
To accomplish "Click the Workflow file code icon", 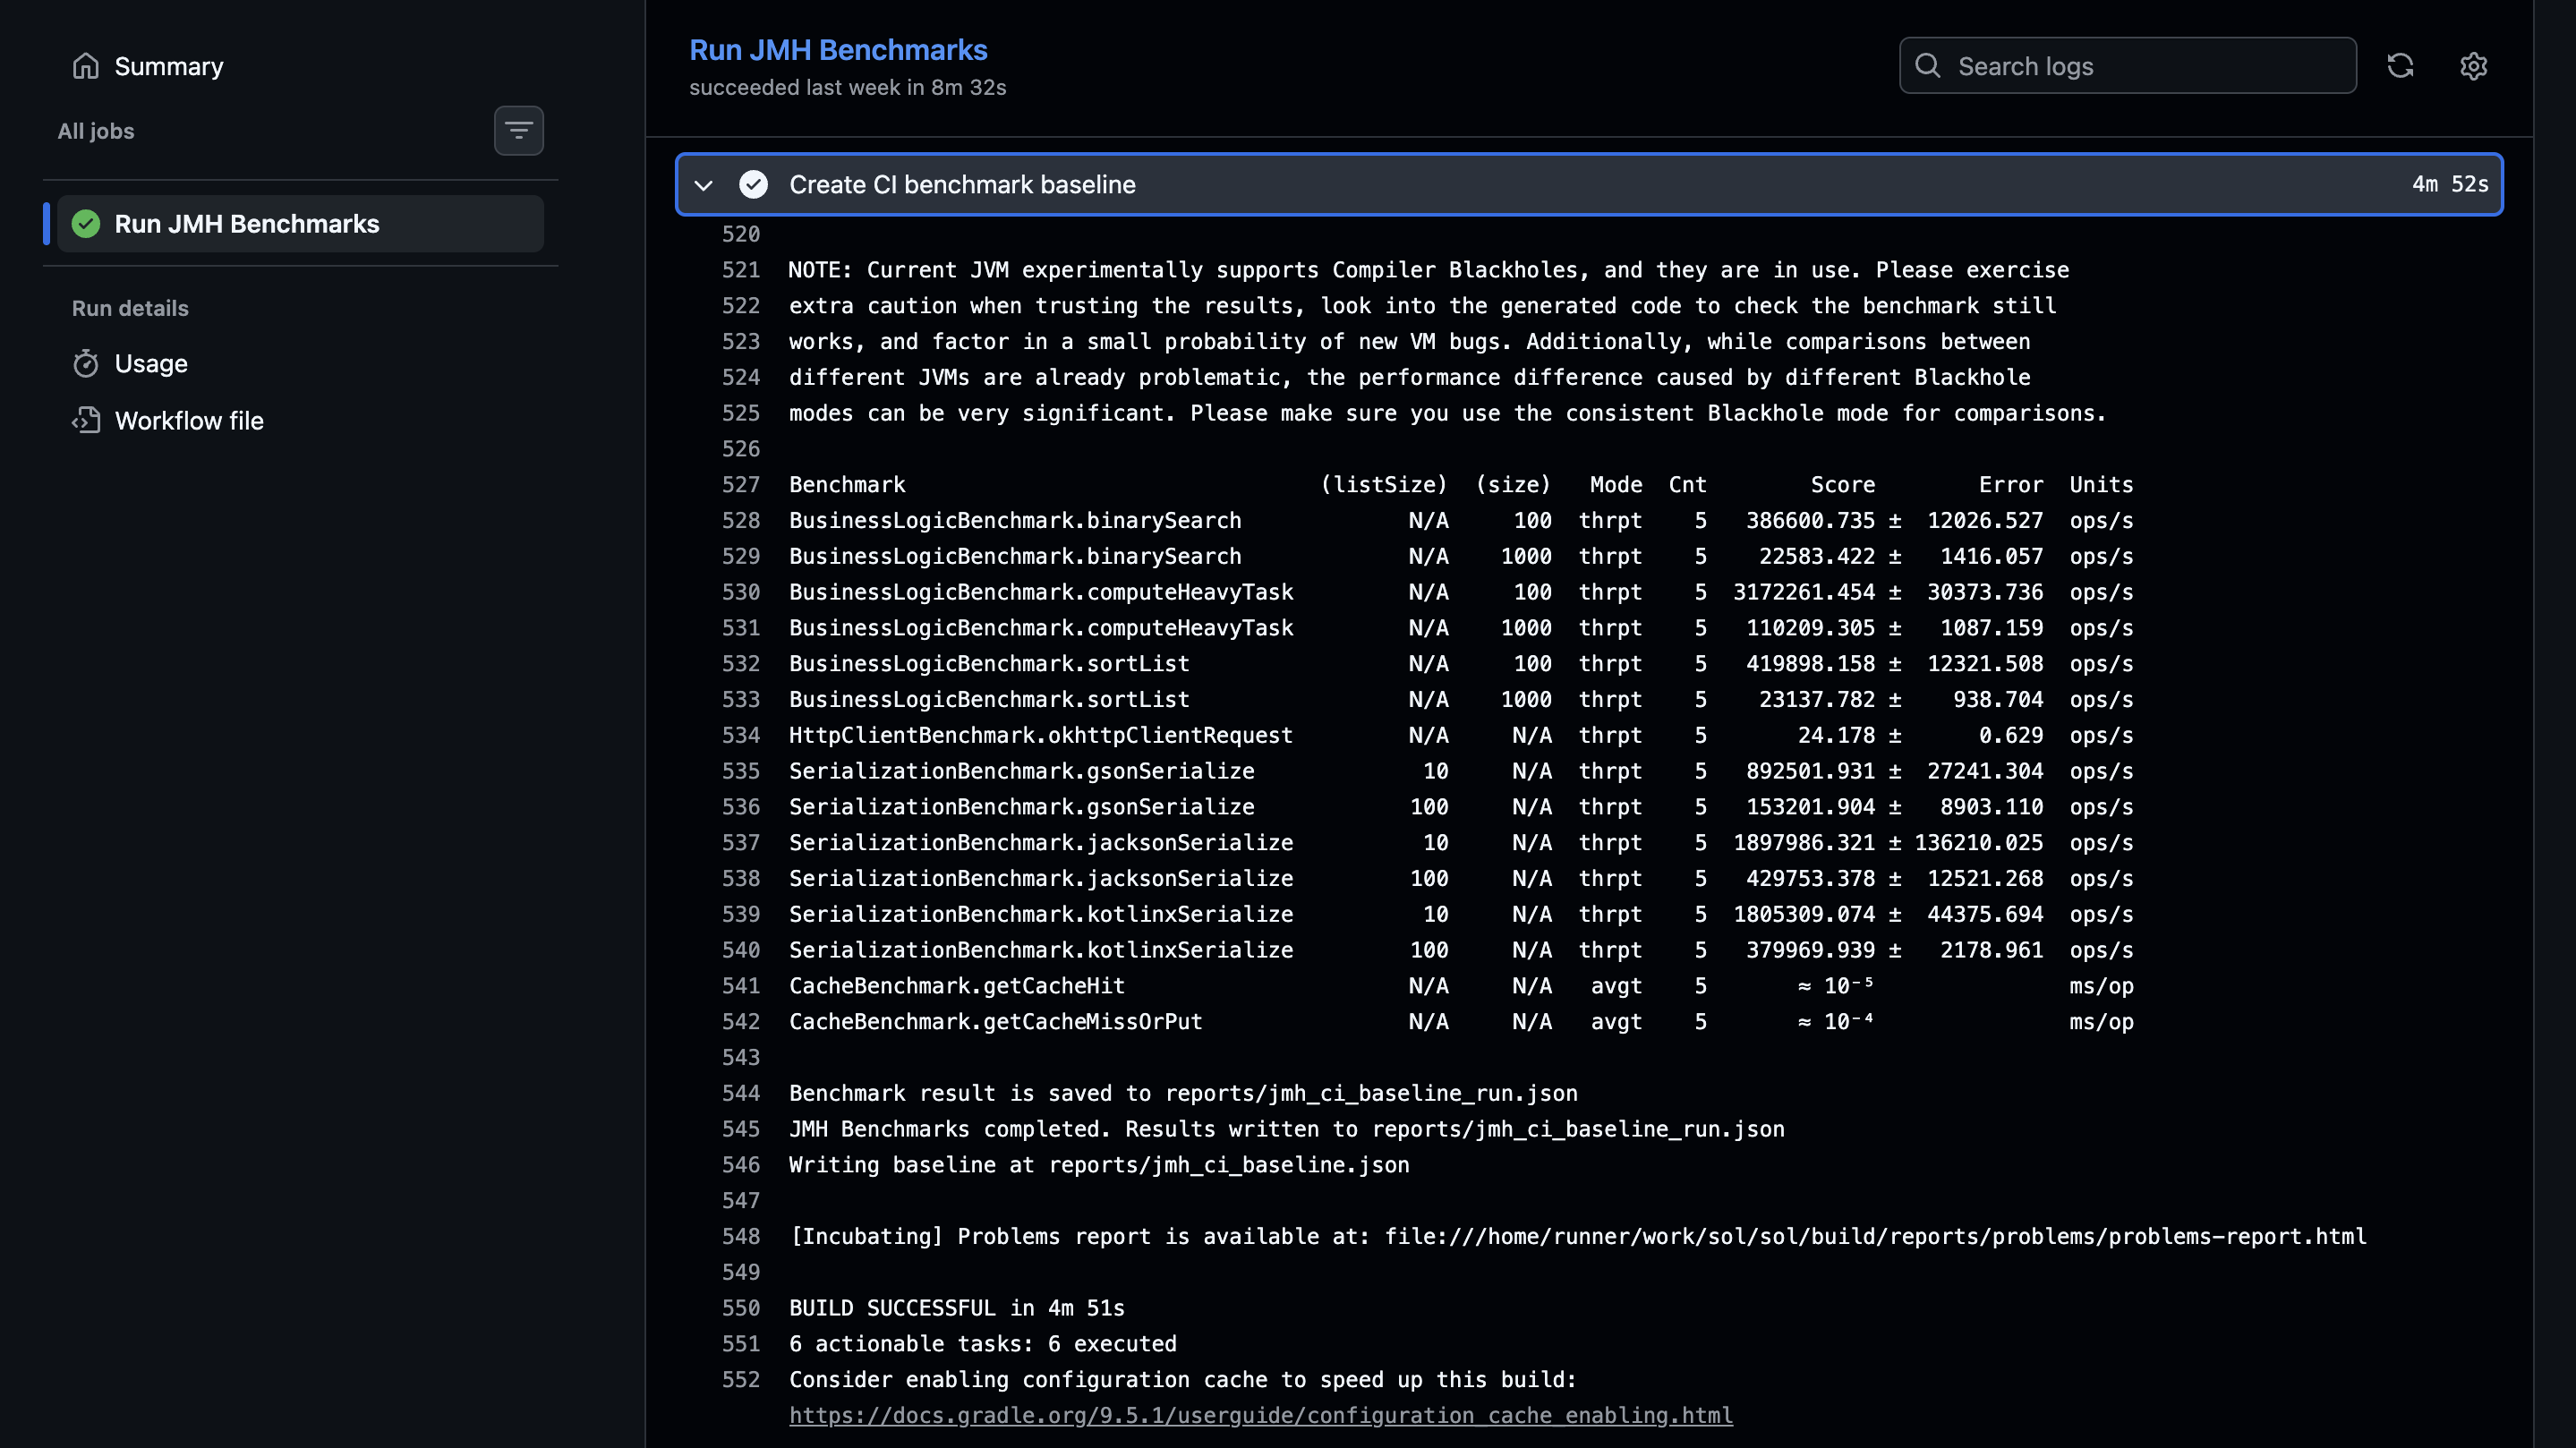I will pos(86,421).
